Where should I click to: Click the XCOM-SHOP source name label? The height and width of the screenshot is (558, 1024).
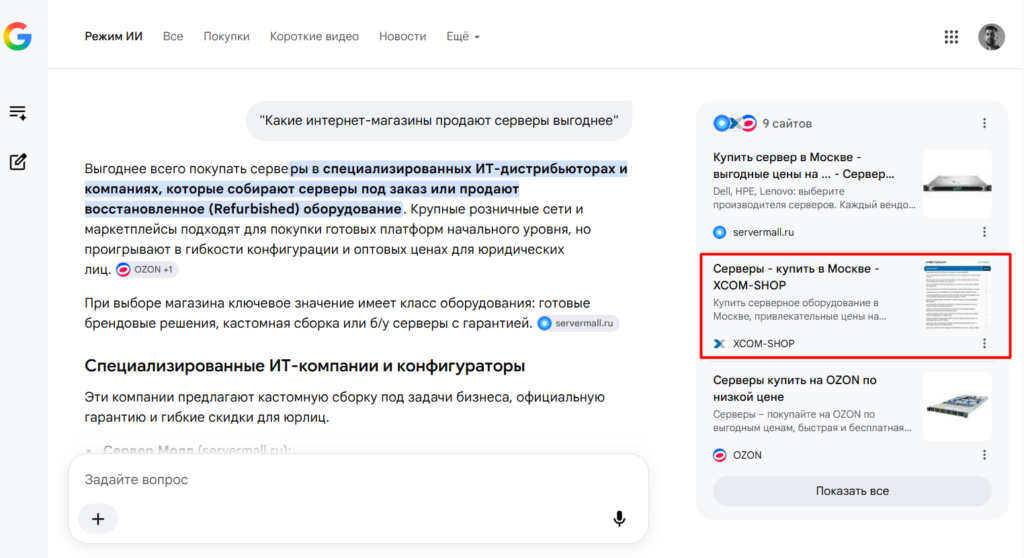coord(763,344)
